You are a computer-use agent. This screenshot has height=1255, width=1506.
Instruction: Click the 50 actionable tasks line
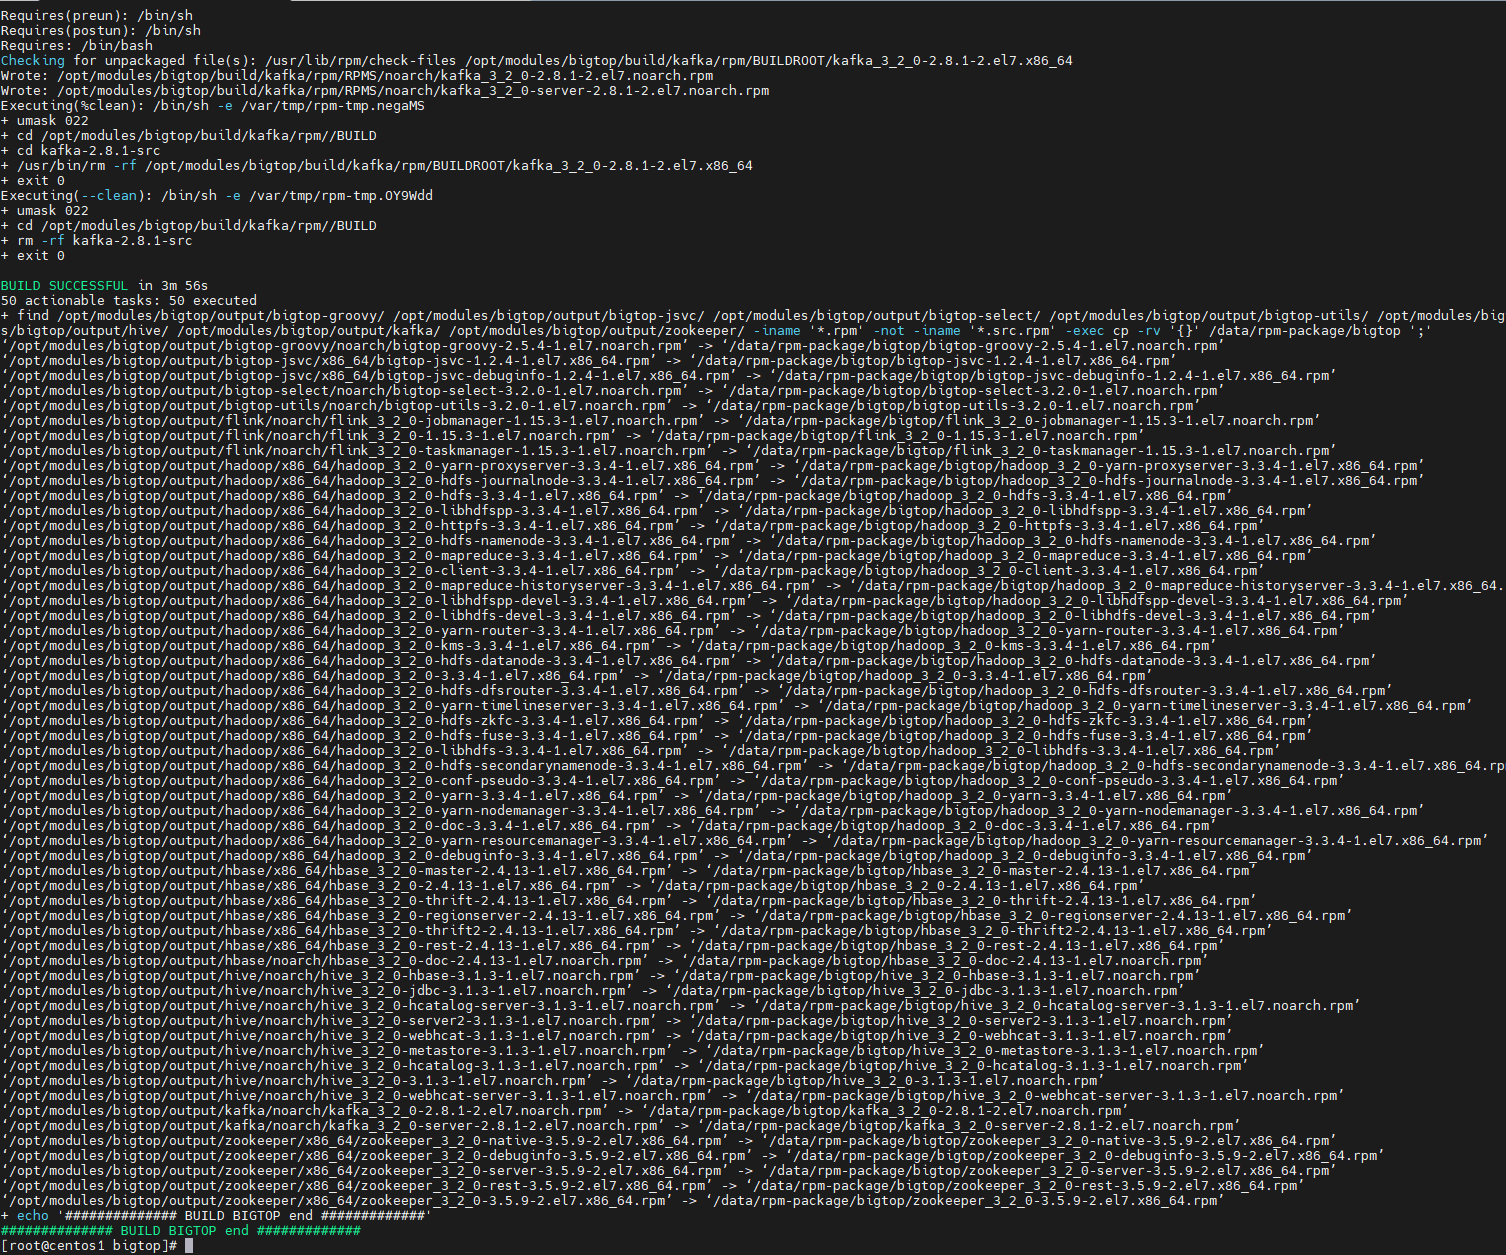[x=128, y=301]
